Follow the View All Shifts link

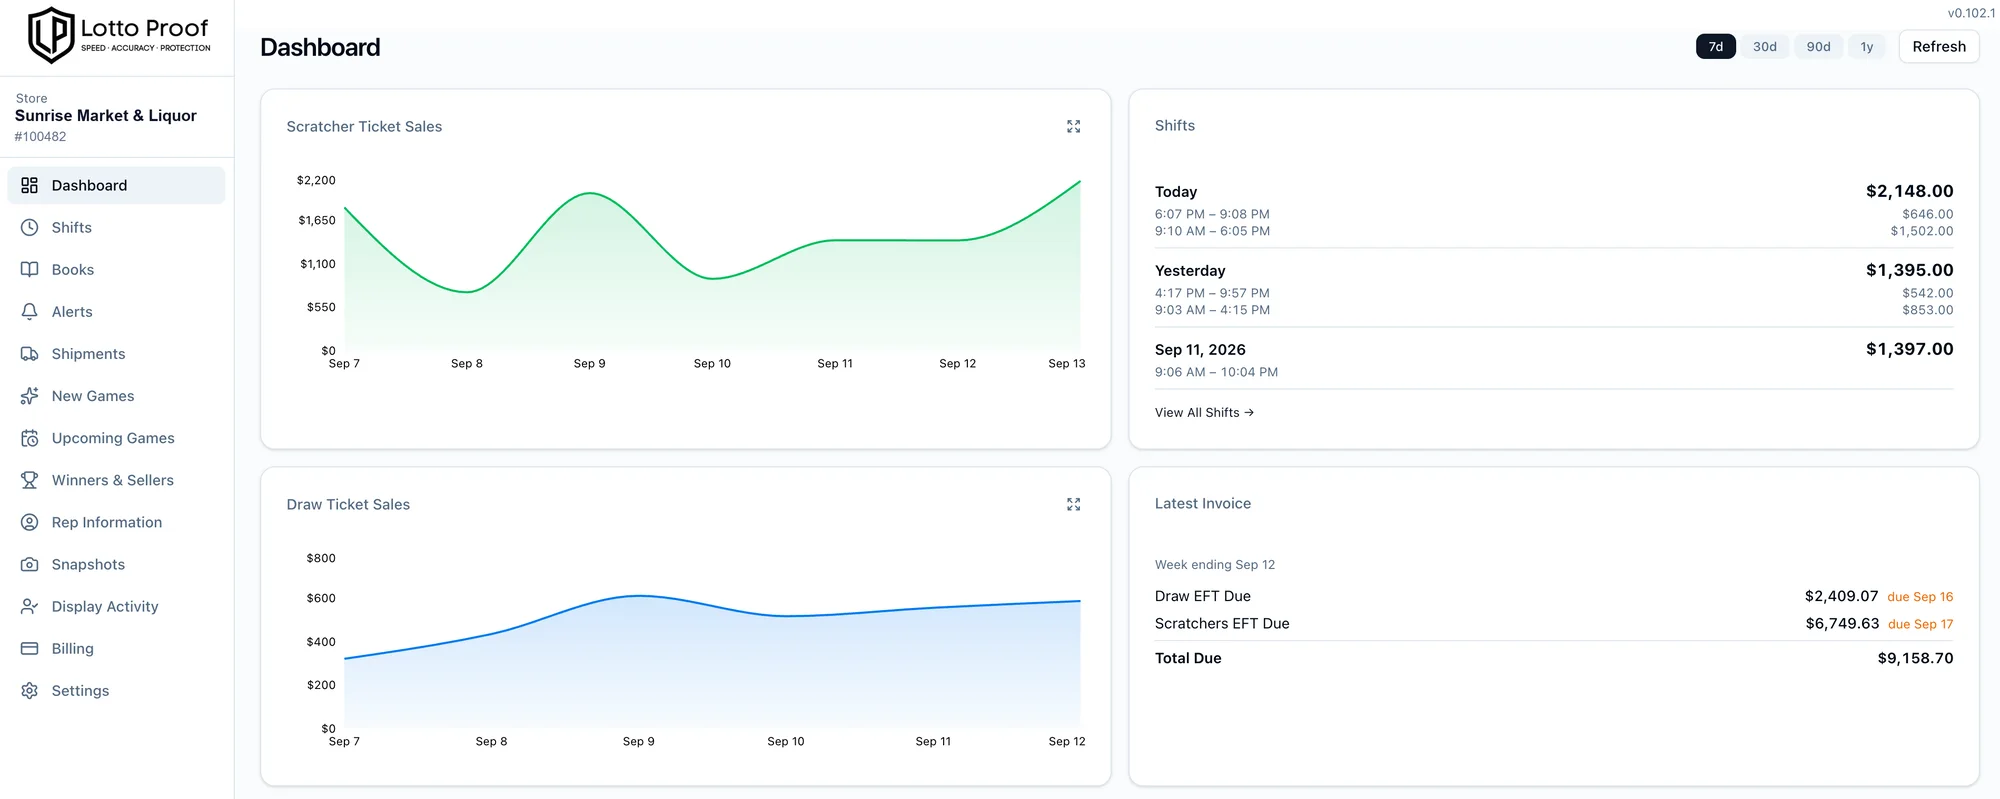[x=1204, y=412]
